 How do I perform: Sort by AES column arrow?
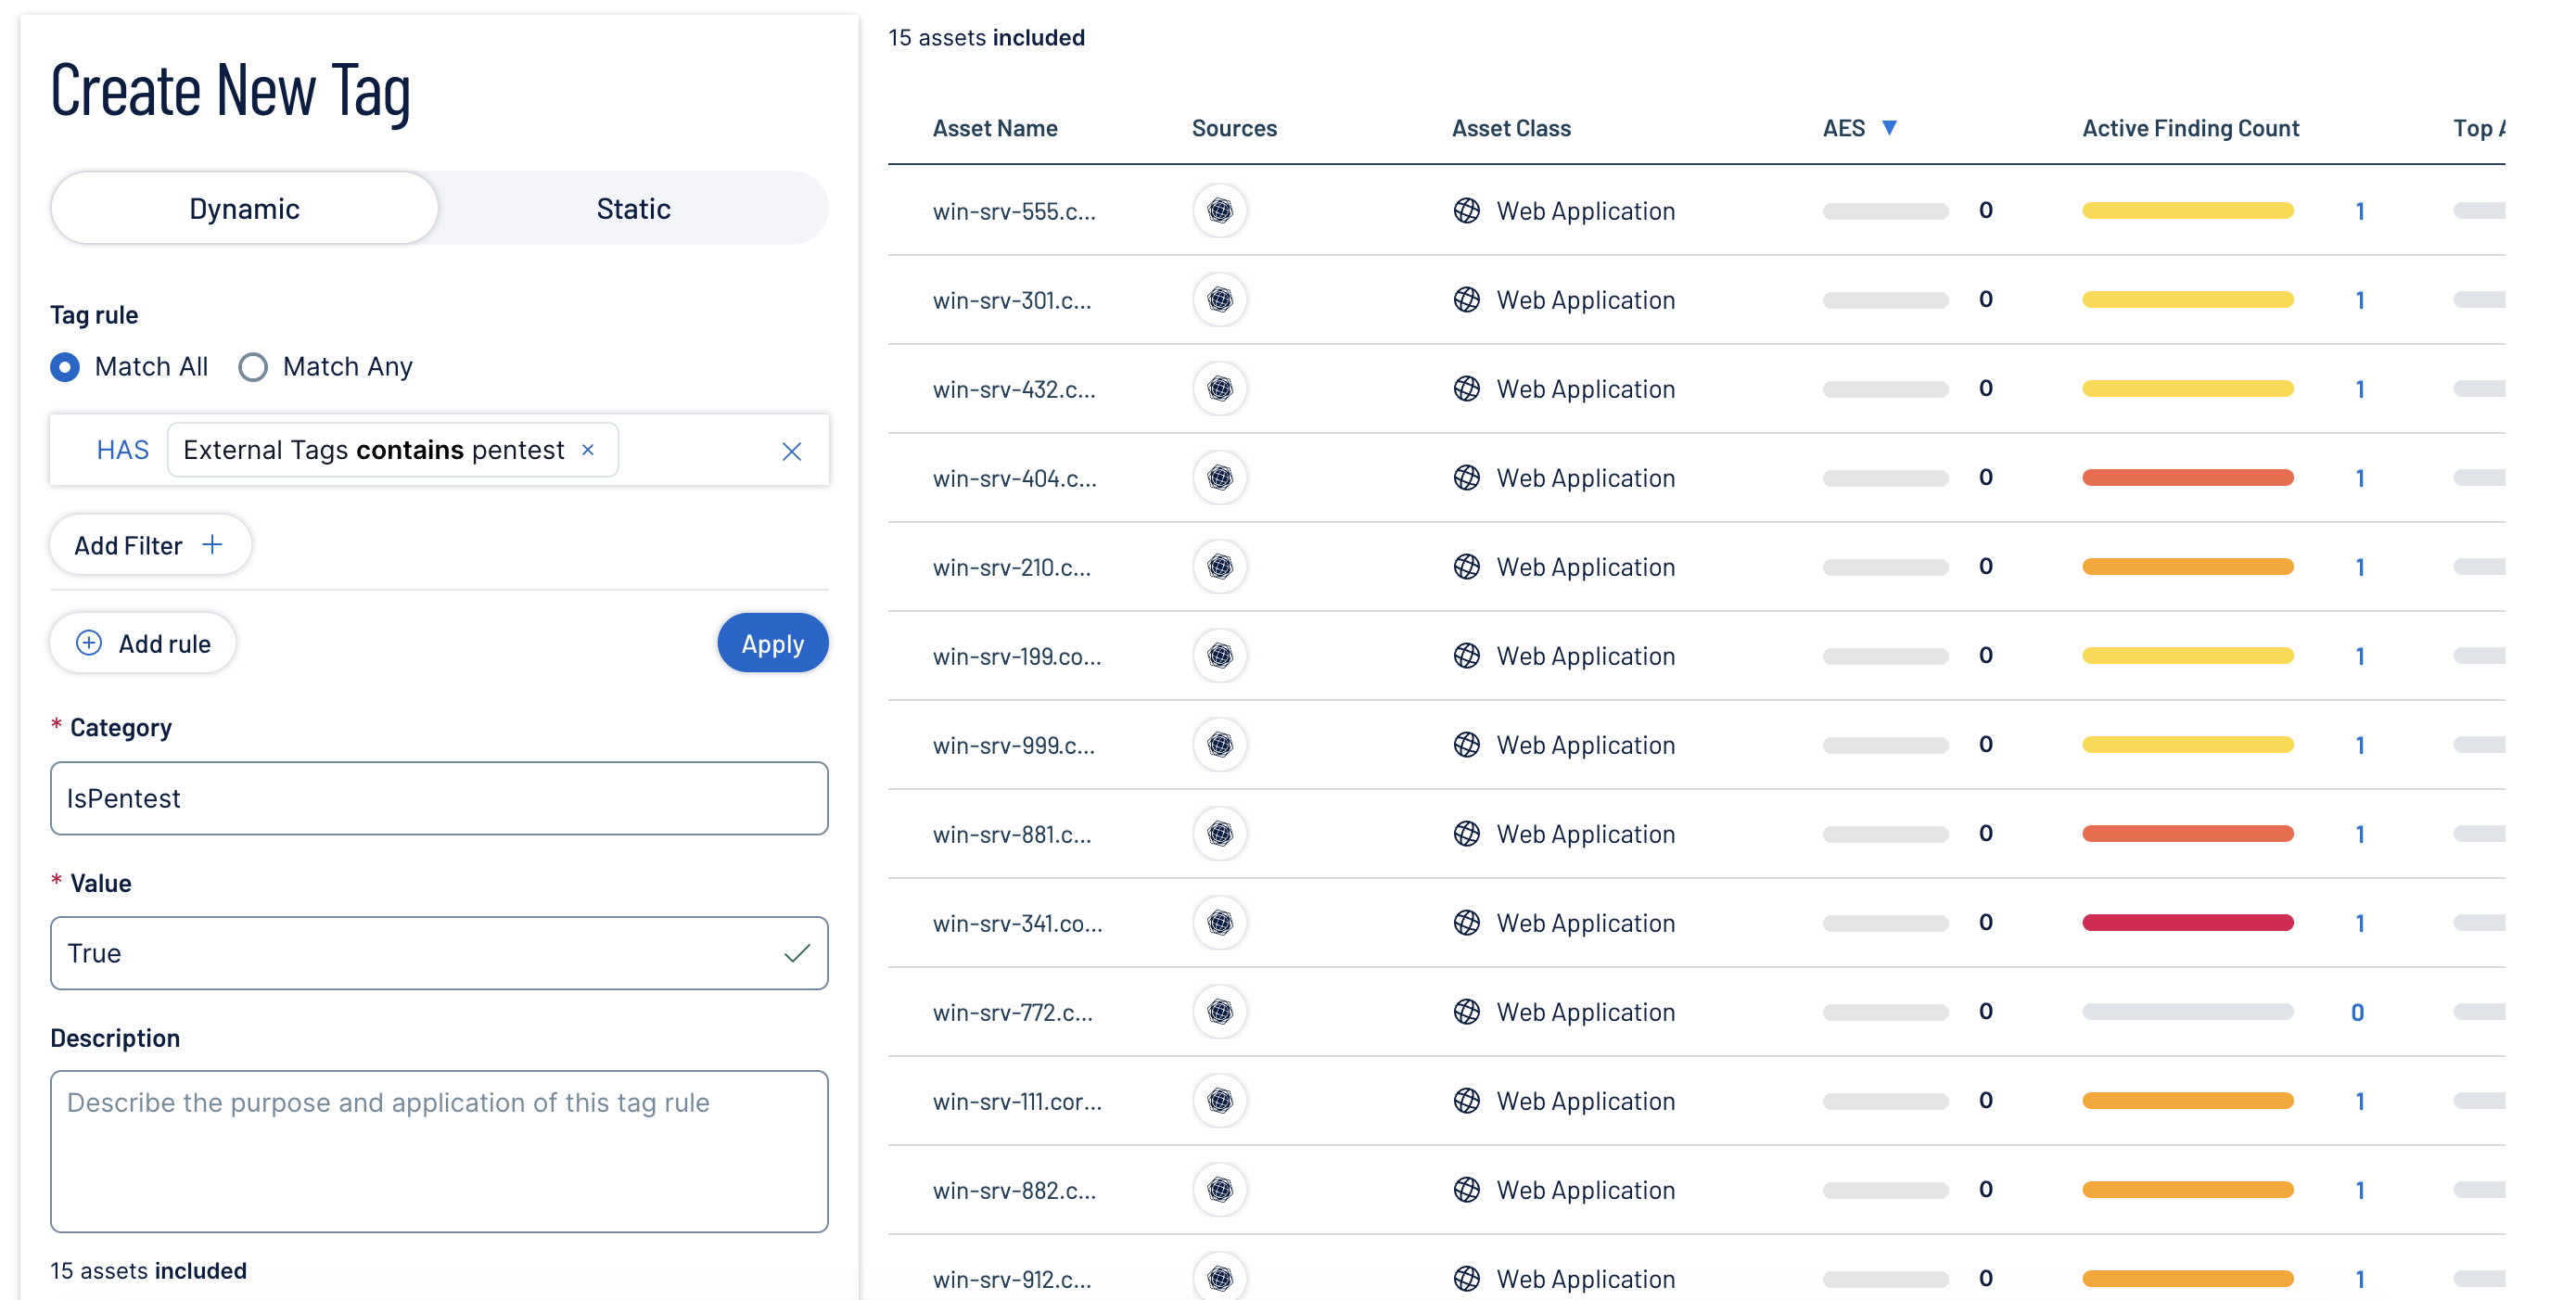[x=1889, y=128]
